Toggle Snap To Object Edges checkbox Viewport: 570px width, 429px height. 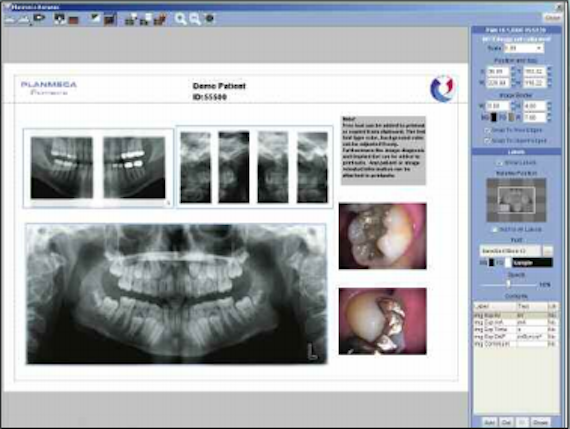tap(487, 140)
